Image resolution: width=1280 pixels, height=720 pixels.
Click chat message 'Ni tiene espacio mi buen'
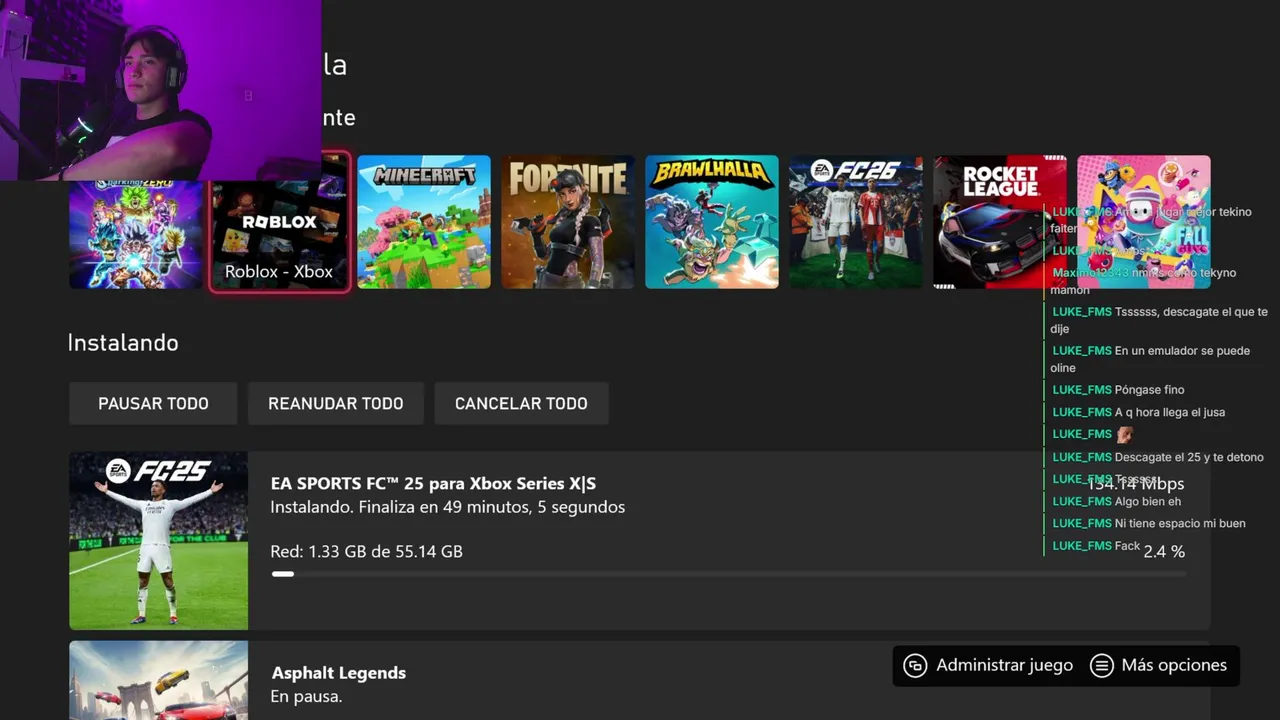pyautogui.click(x=1180, y=523)
